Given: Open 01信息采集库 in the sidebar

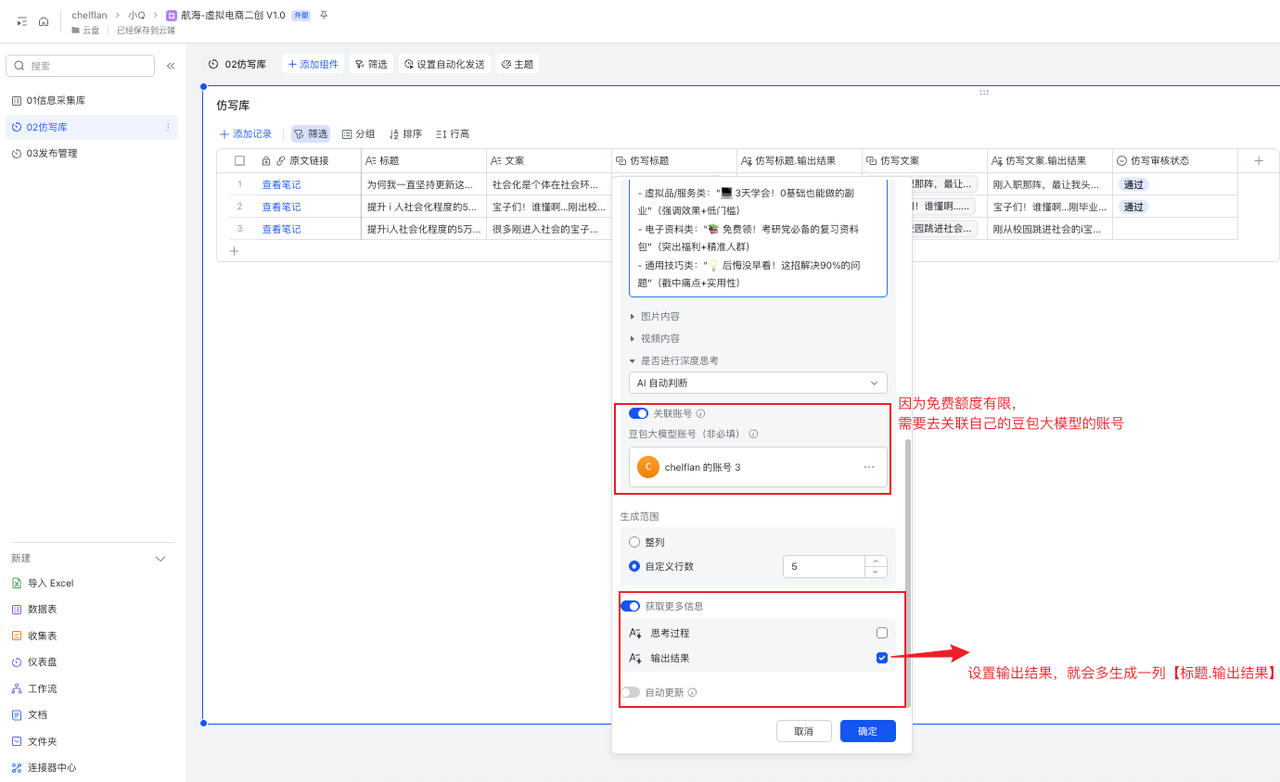Looking at the screenshot, I should pos(92,101).
